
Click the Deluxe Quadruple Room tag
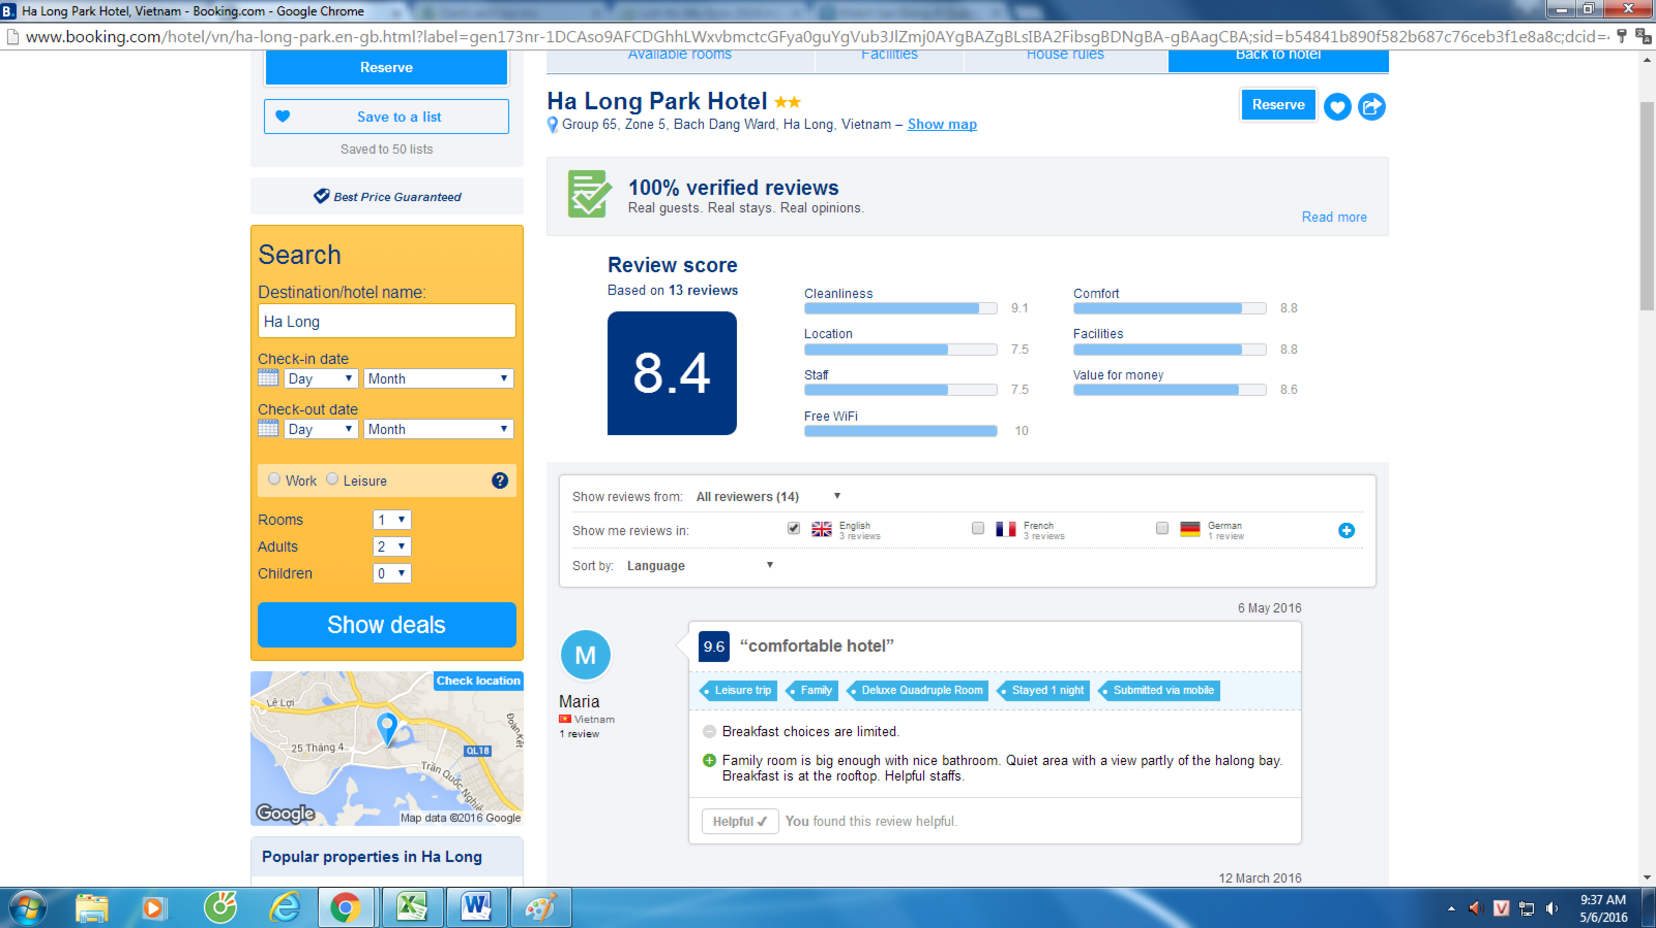(x=917, y=690)
